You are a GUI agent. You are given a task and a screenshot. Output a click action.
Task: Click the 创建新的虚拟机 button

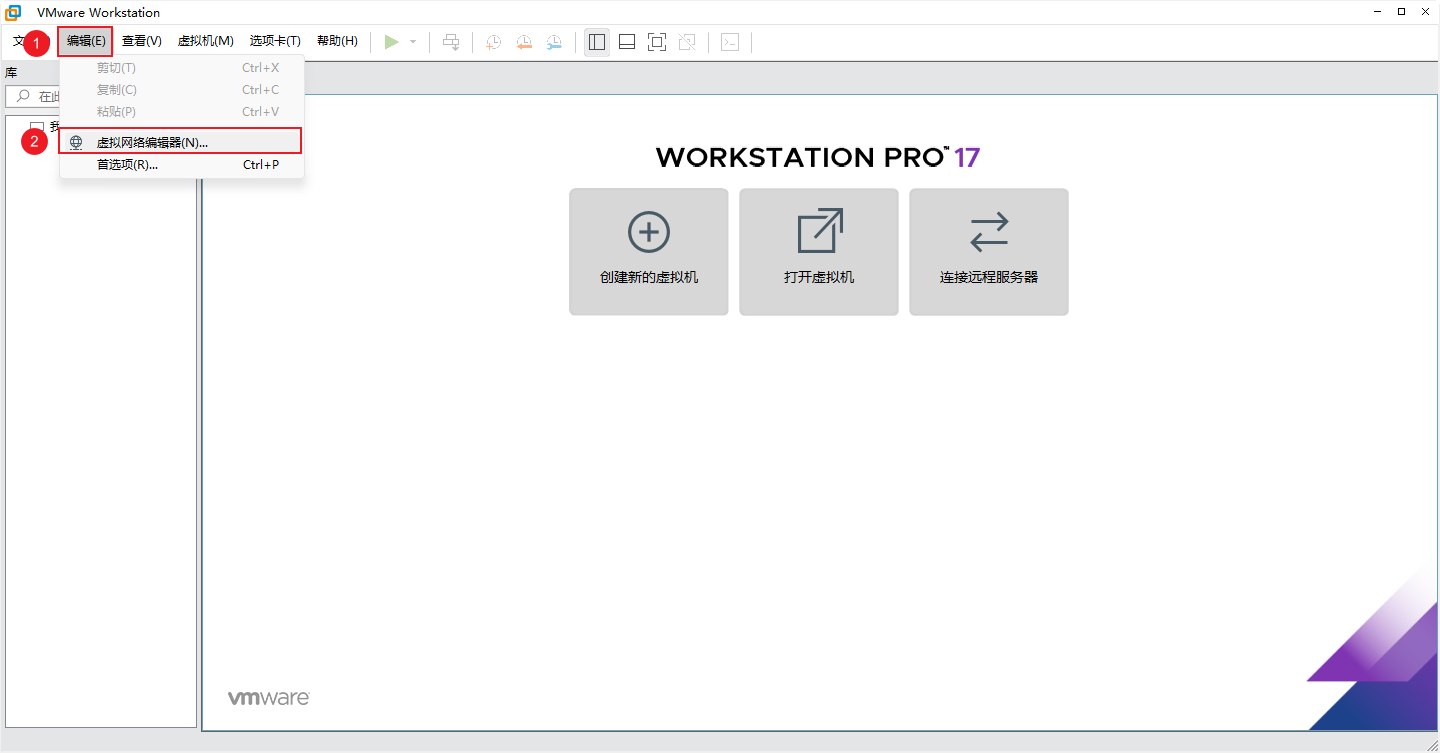[x=649, y=252]
